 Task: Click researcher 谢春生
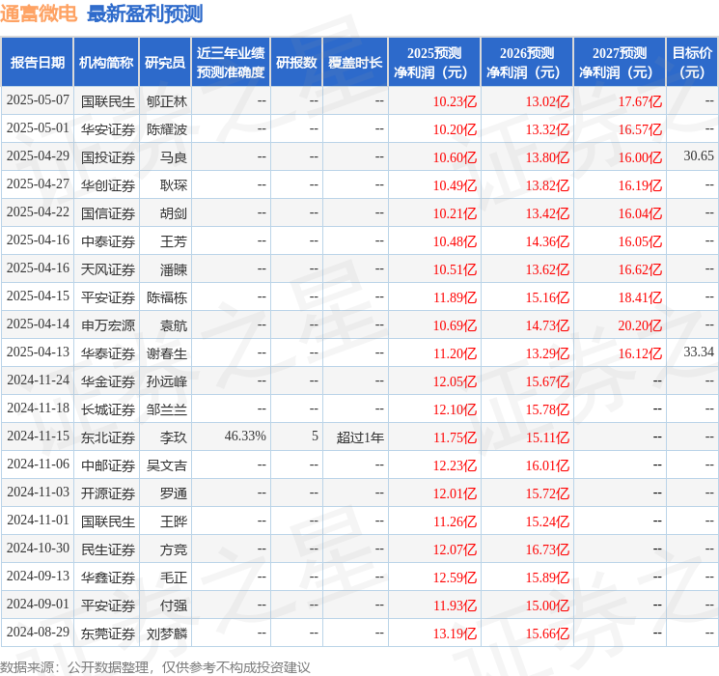(167, 354)
